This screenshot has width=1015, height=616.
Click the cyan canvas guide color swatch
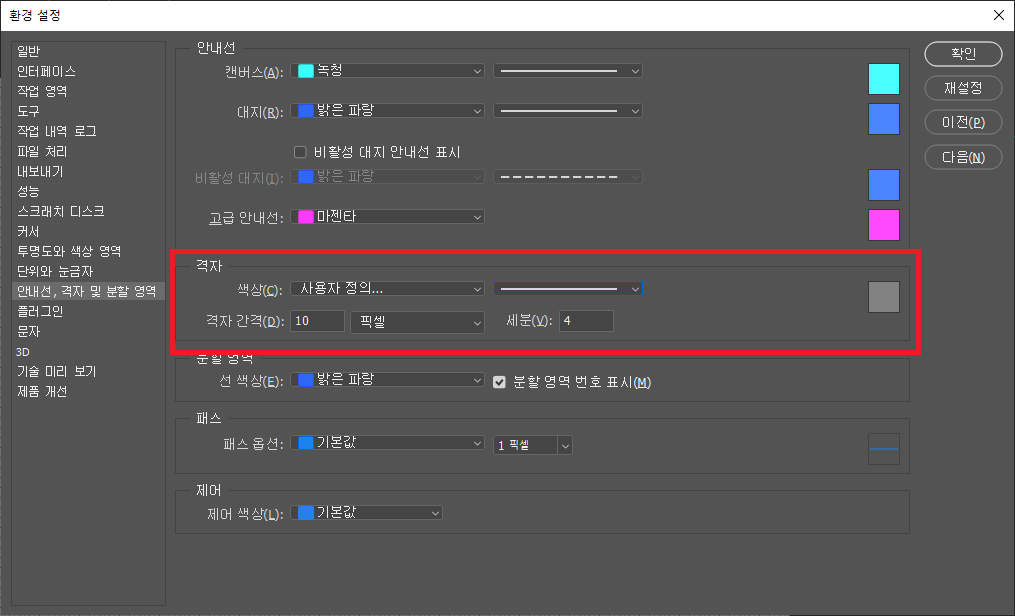pos(883,79)
